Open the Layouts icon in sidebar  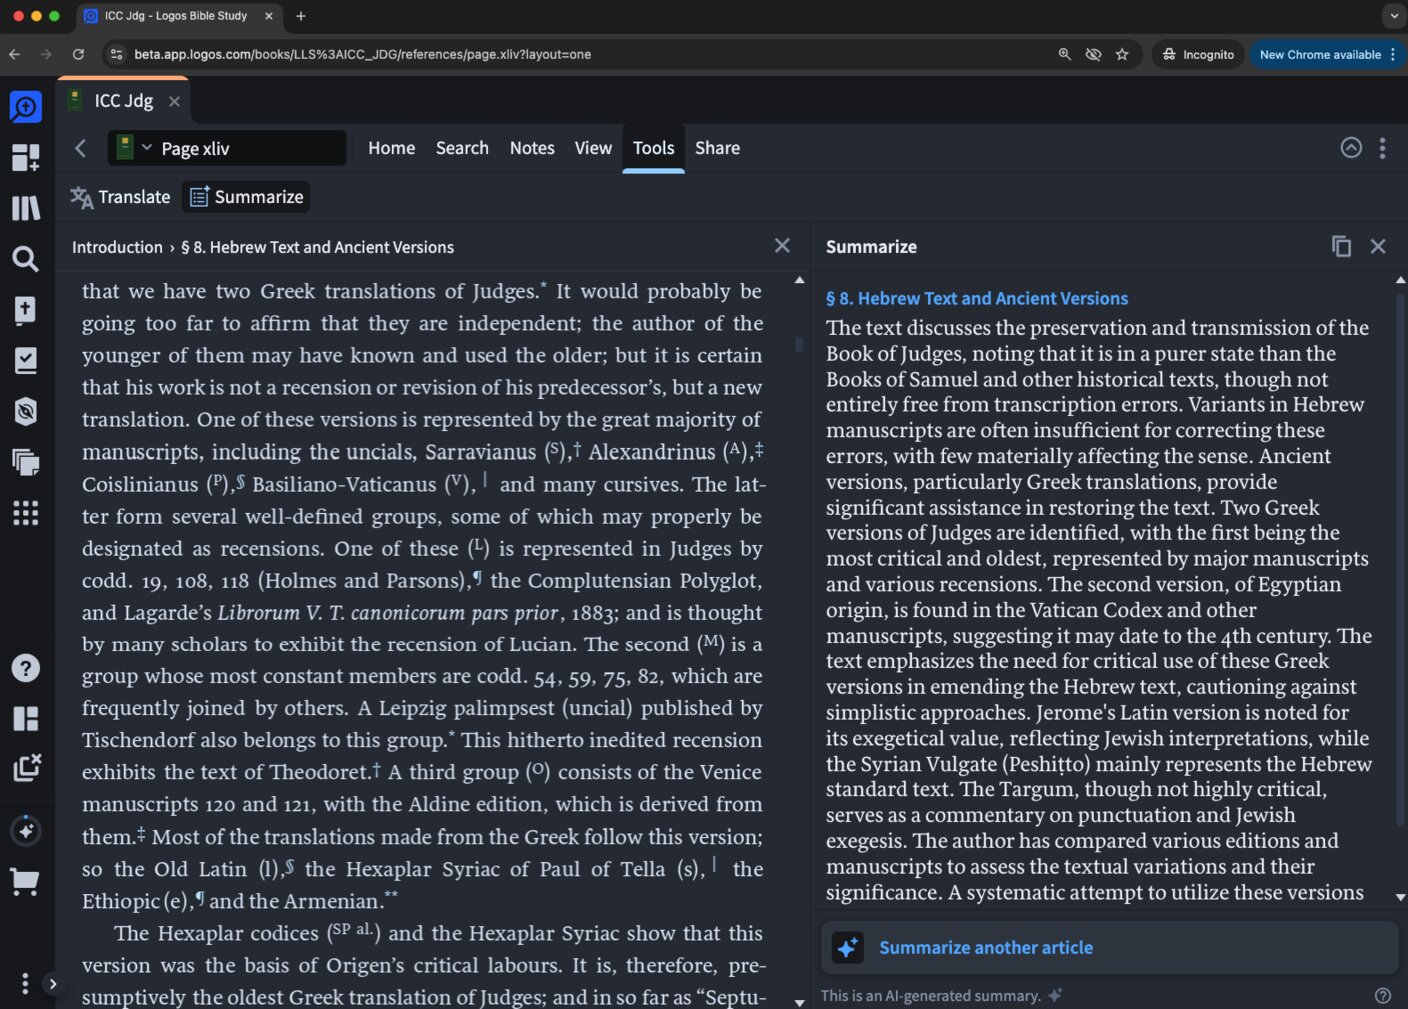[x=26, y=718]
